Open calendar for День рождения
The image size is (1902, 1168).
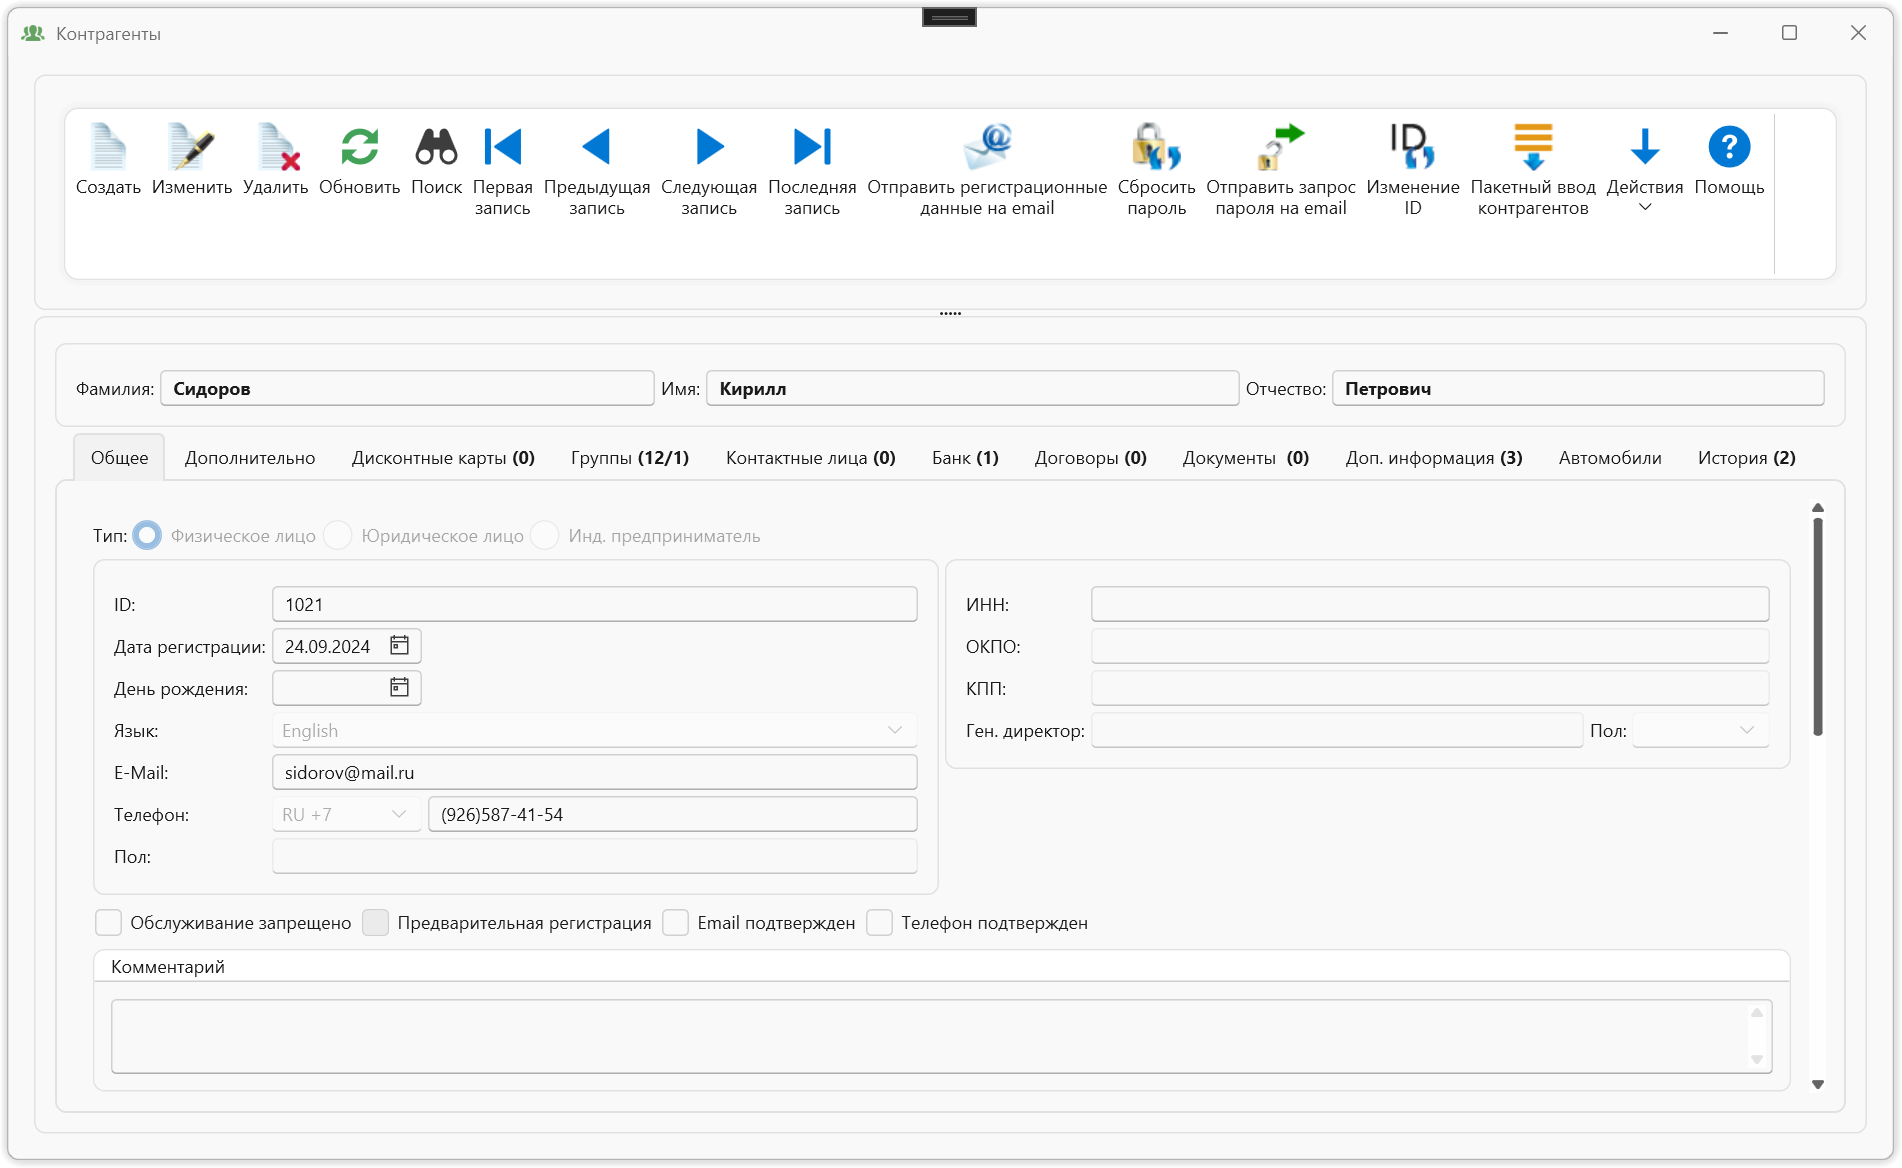399,688
